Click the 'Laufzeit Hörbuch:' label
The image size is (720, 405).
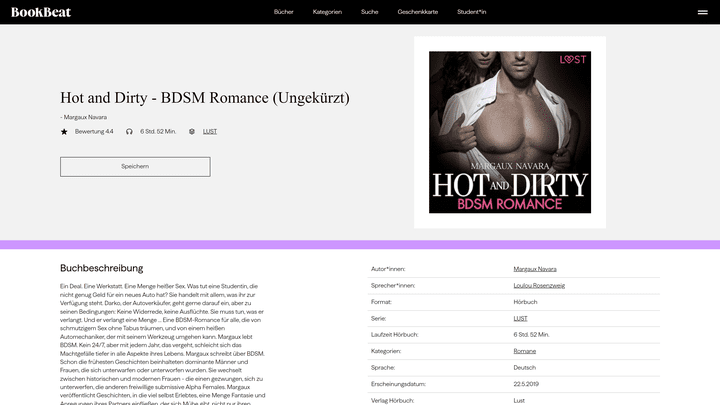pyautogui.click(x=394, y=335)
